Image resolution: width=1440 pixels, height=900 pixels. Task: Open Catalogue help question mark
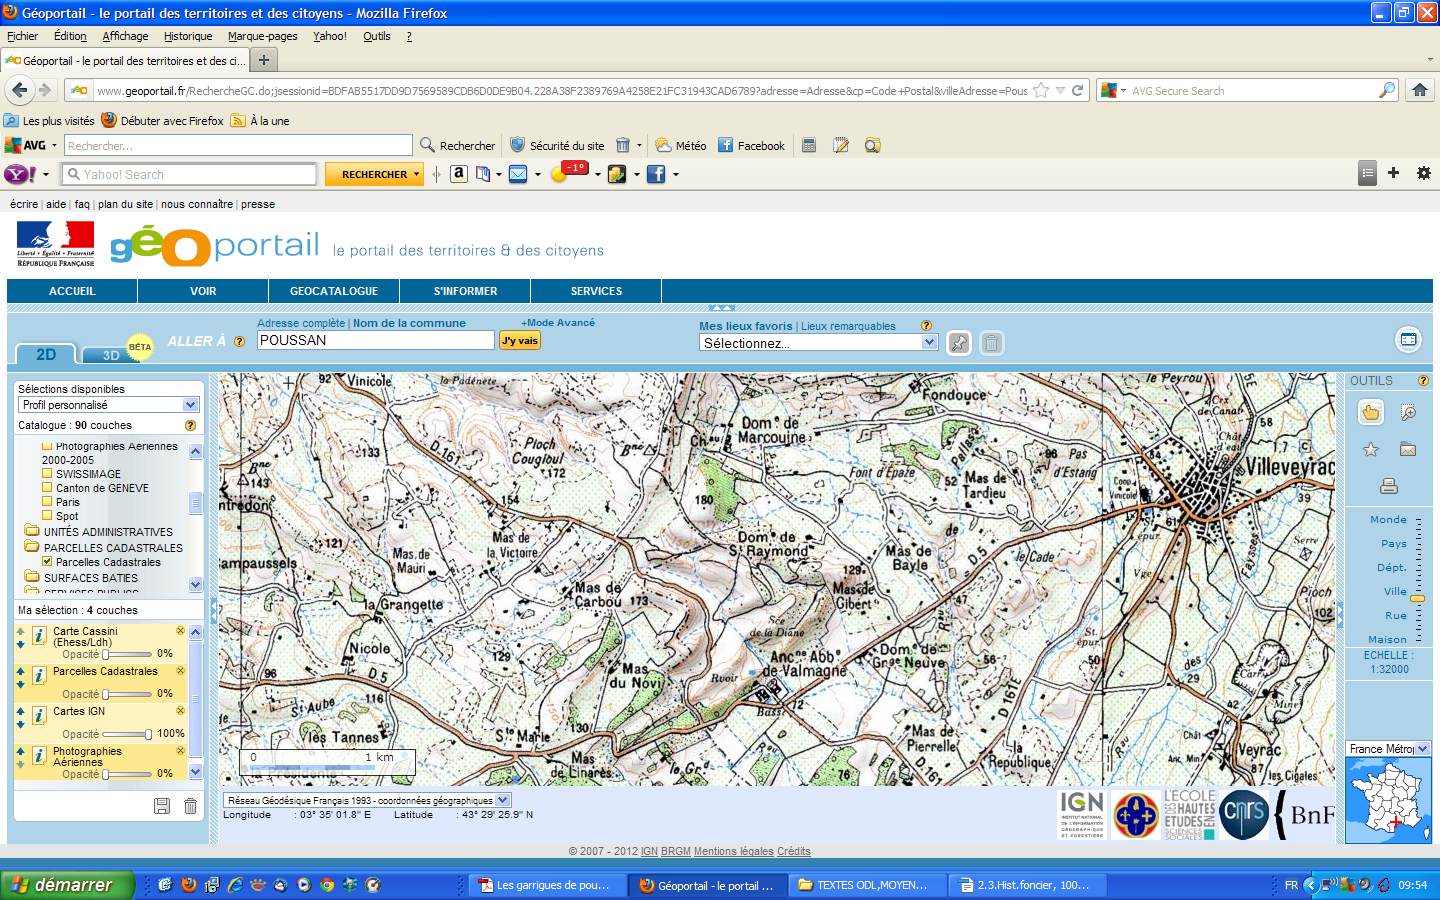(x=190, y=426)
